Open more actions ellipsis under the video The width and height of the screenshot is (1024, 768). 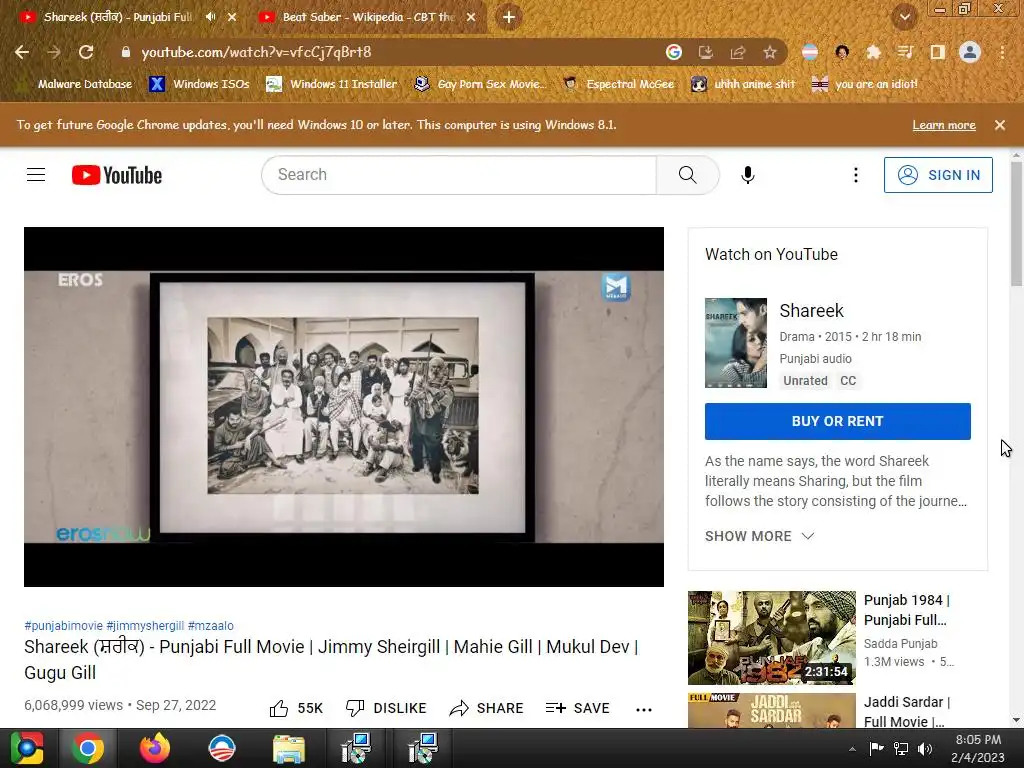644,709
